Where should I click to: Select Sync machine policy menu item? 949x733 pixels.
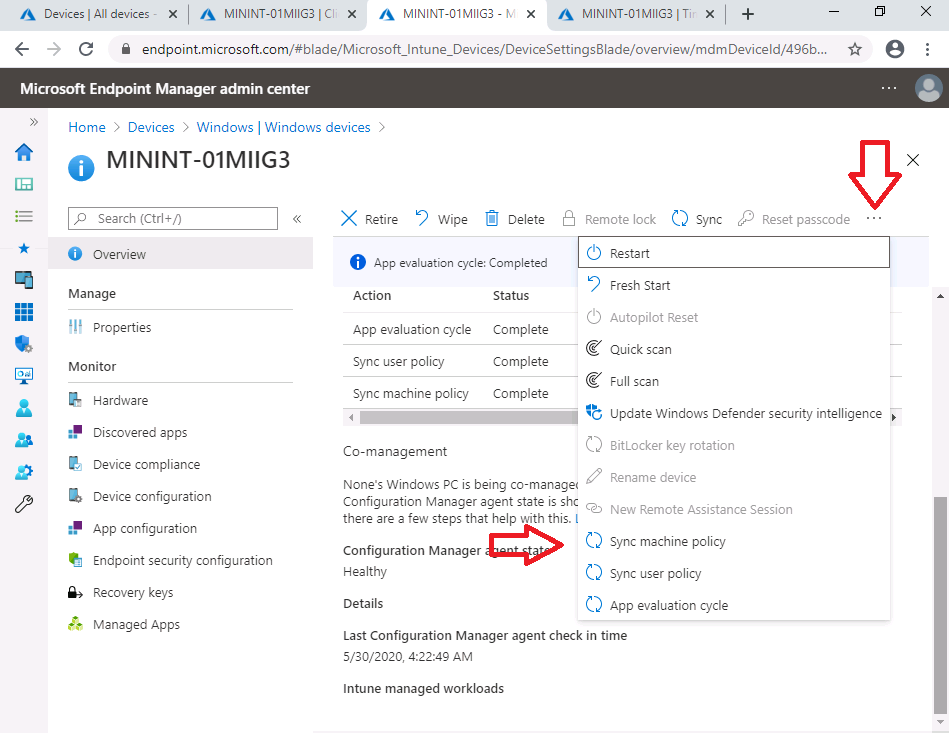734,542
